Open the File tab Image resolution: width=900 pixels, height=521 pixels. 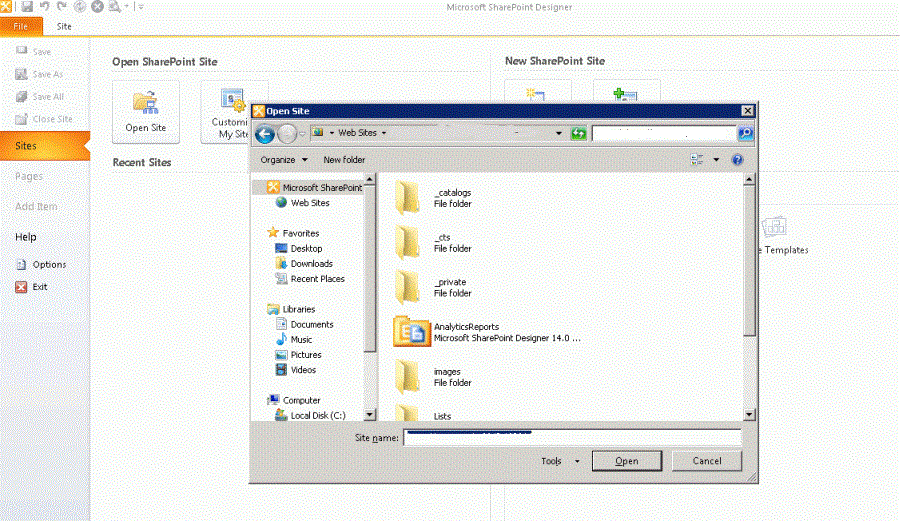coord(21,26)
